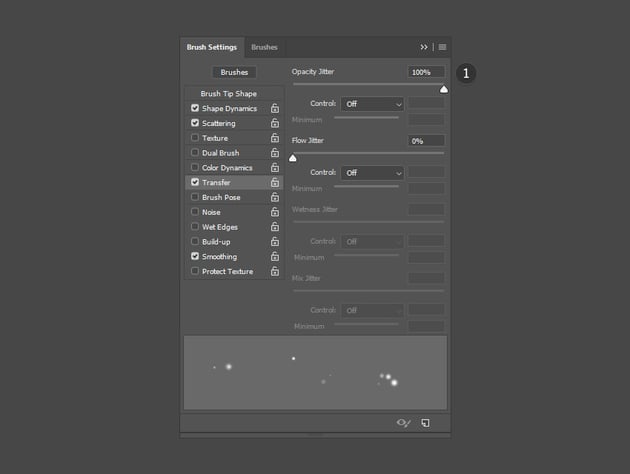
Task: Enable the Noise checkbox
Action: 195,212
